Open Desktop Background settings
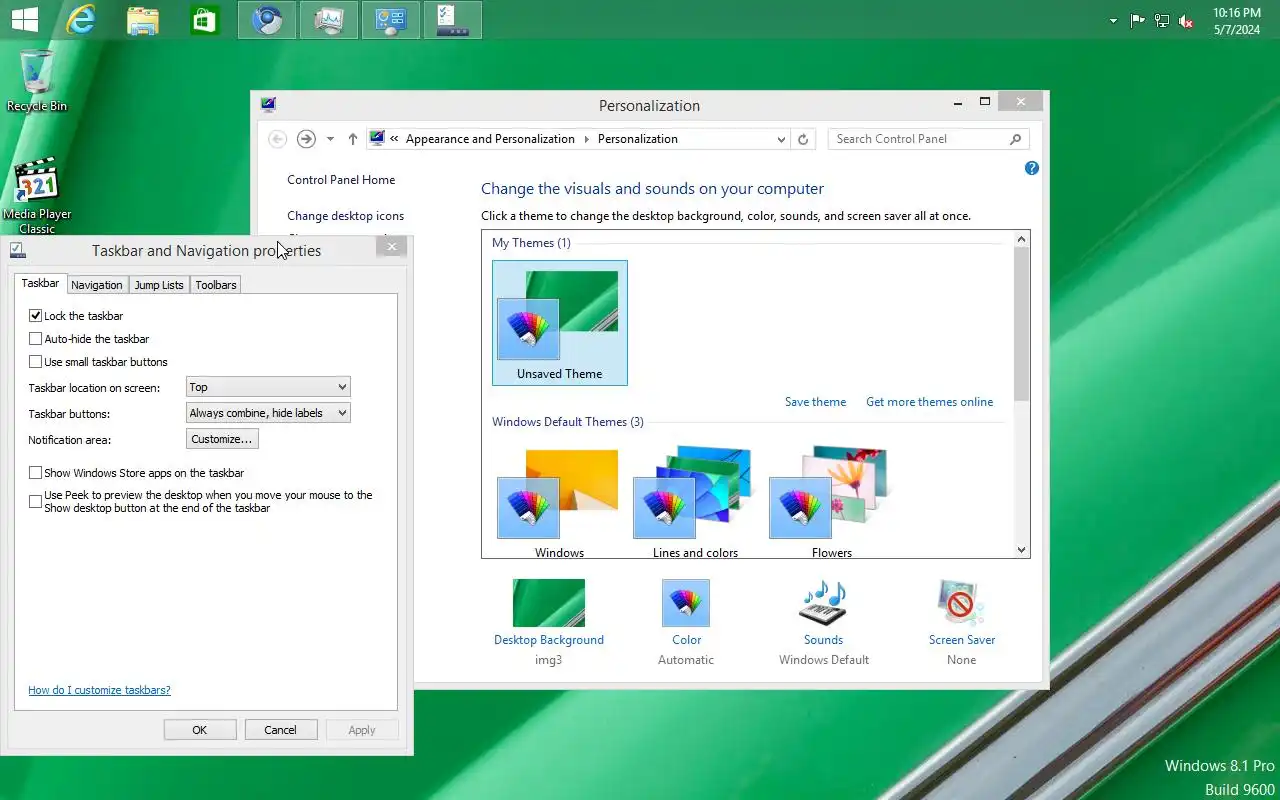The image size is (1280, 800). [549, 622]
